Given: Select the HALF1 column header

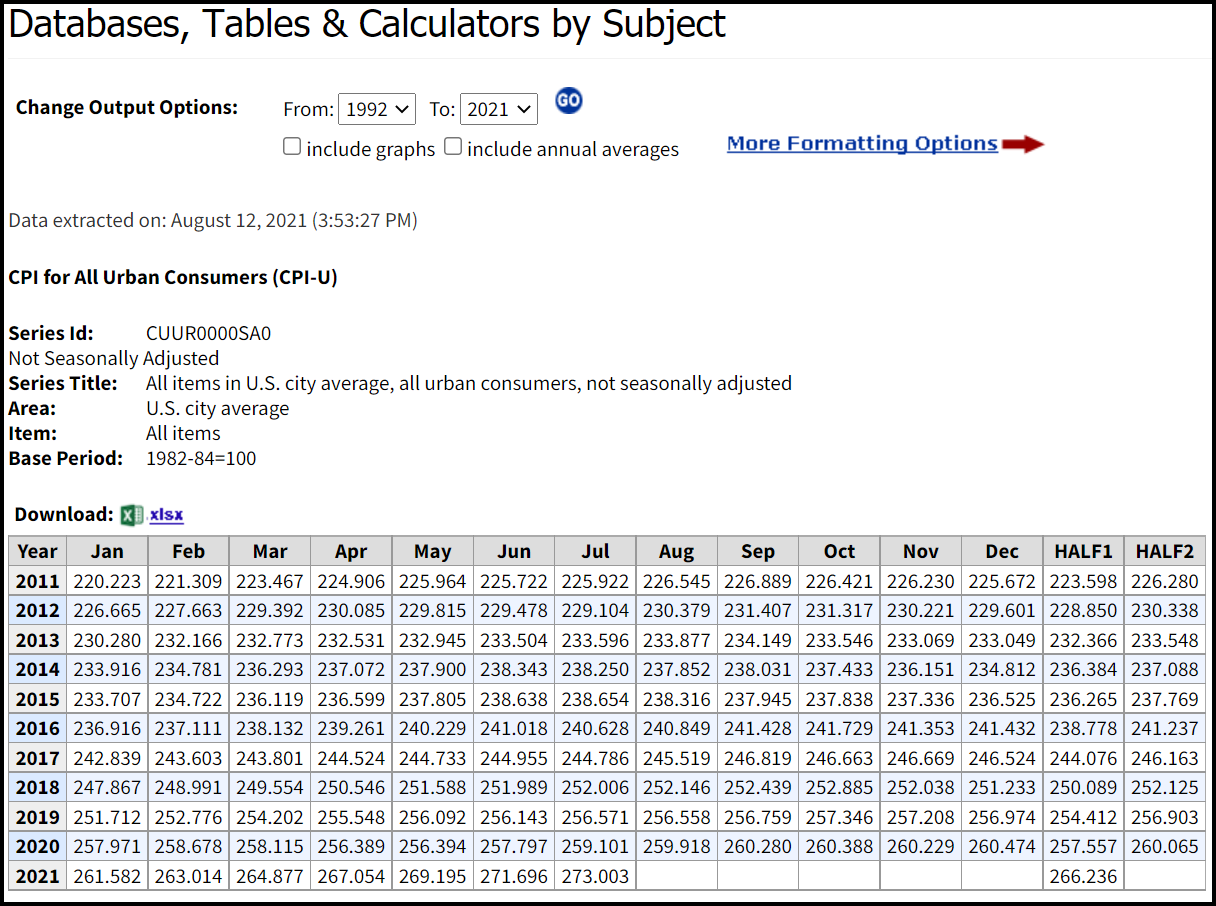Looking at the screenshot, I should click(1083, 552).
